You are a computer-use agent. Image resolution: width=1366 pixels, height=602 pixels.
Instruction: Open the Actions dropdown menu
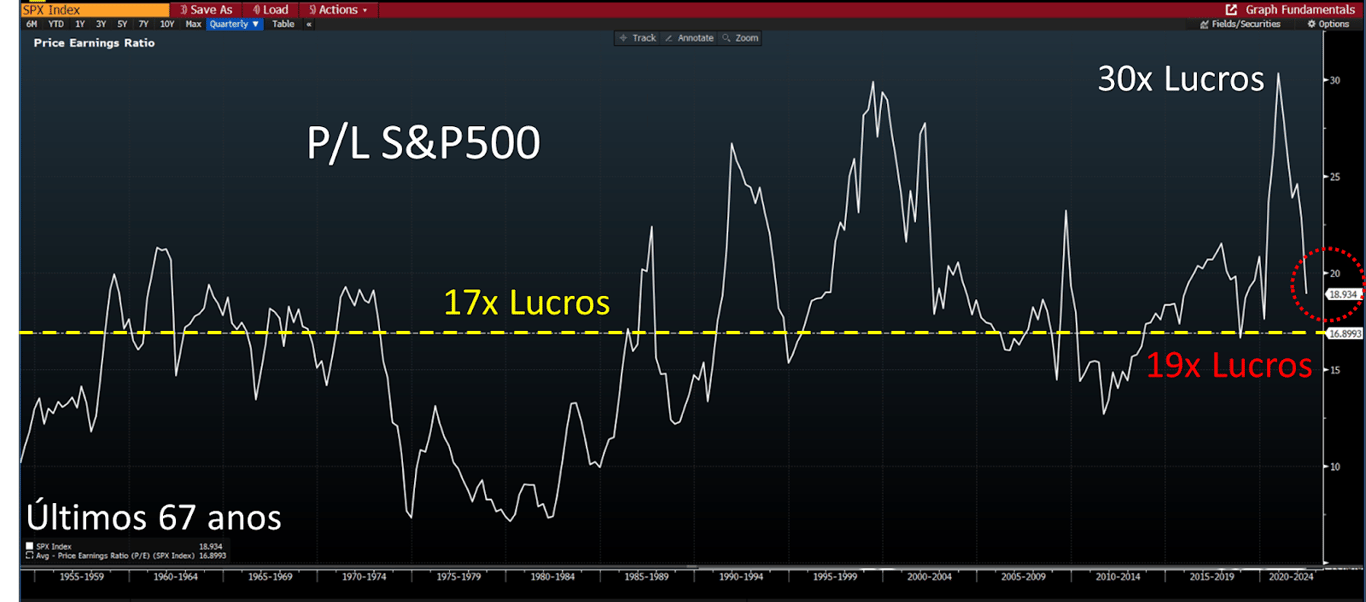pyautogui.click(x=337, y=9)
